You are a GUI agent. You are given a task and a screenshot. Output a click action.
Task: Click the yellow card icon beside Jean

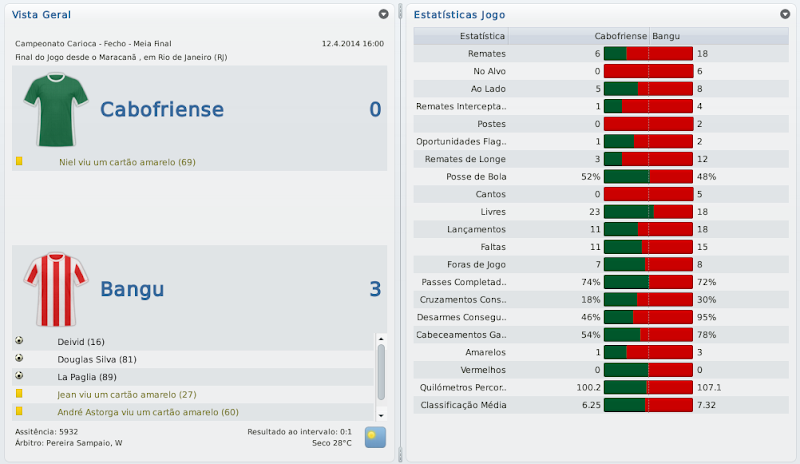[x=19, y=394]
